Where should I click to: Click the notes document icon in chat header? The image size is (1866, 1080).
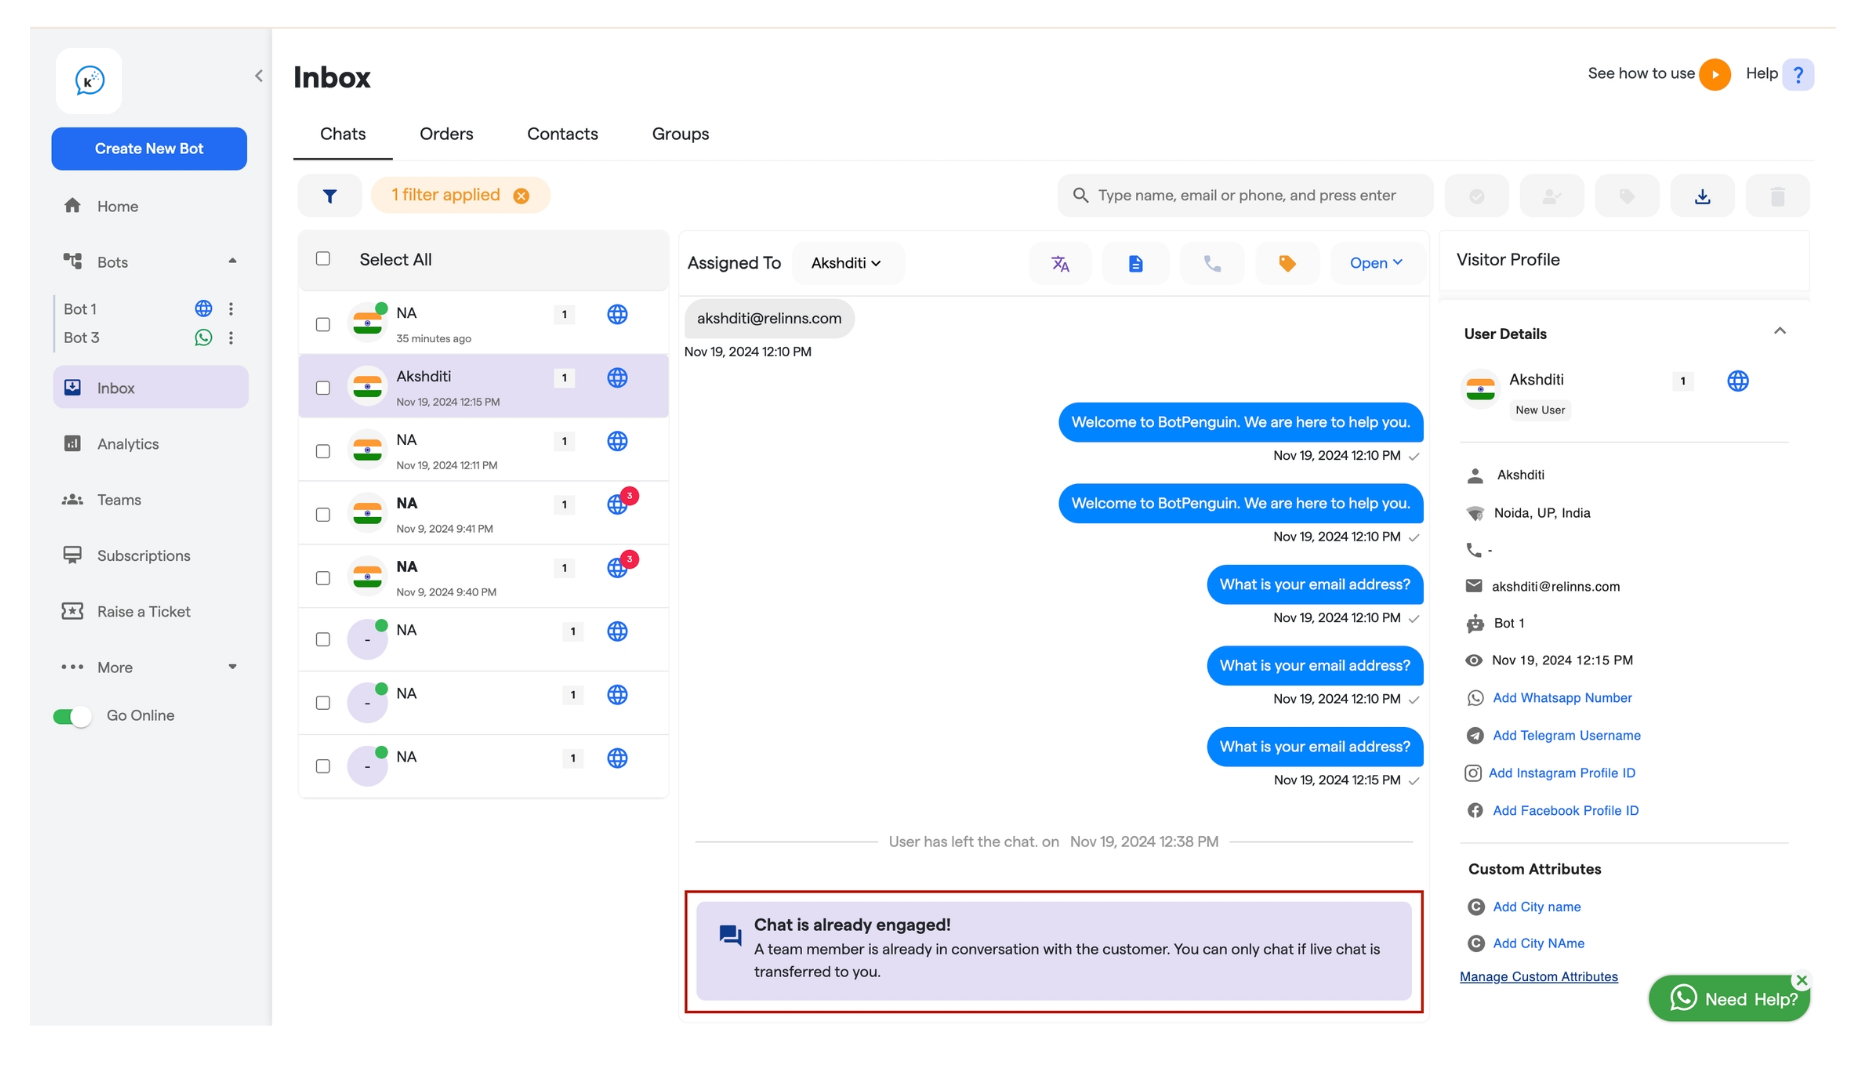pyautogui.click(x=1136, y=264)
